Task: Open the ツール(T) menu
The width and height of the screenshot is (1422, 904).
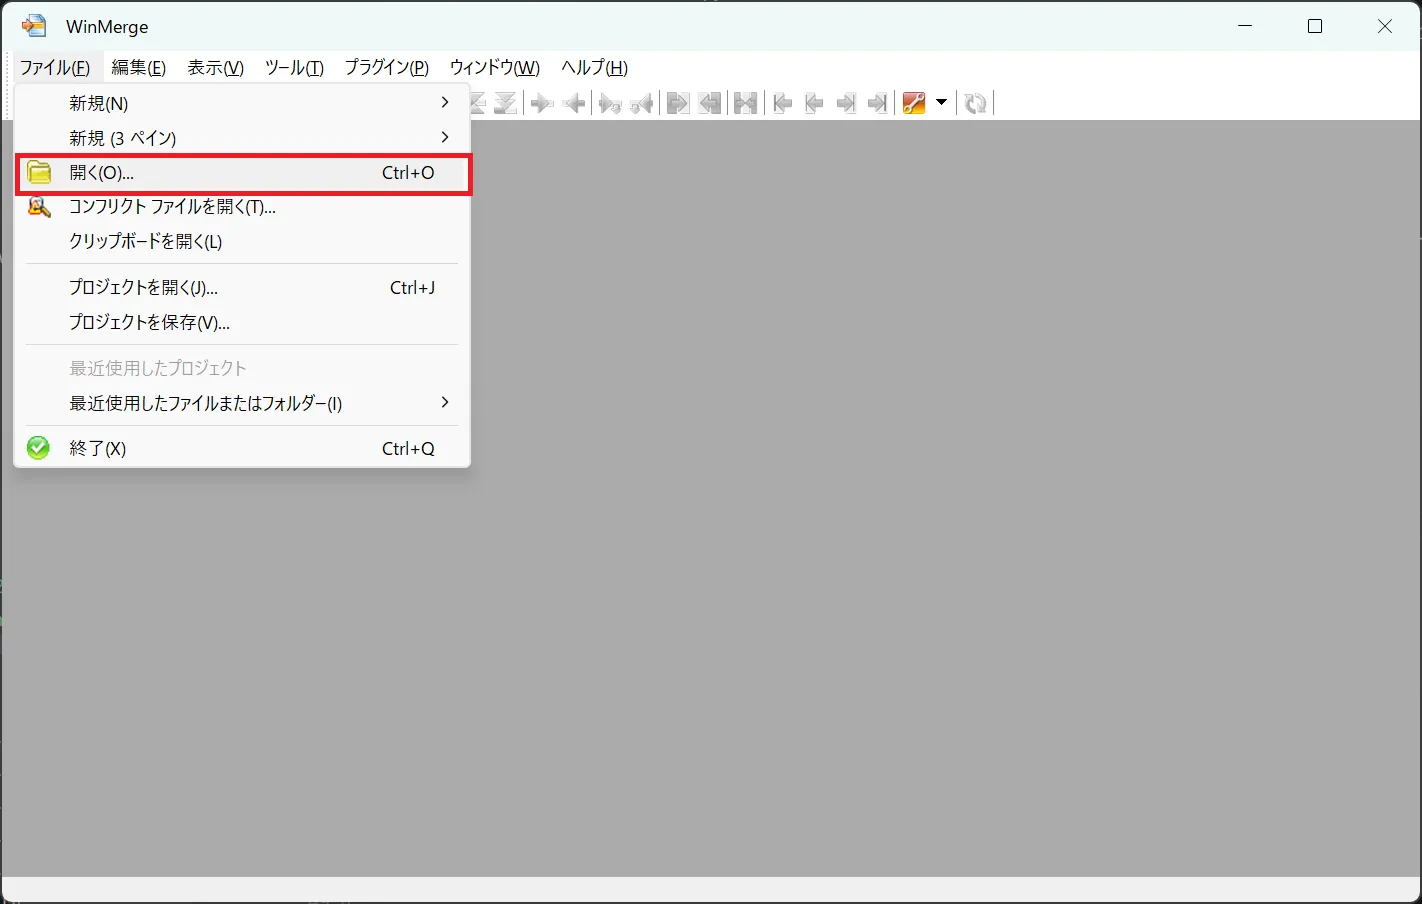Action: [294, 67]
